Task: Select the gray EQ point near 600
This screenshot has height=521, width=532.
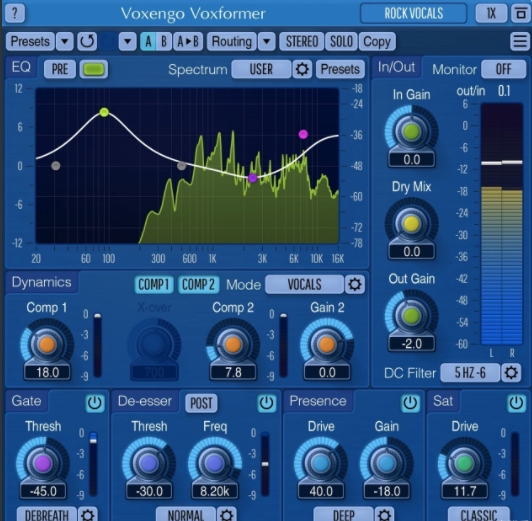Action: coord(182,166)
